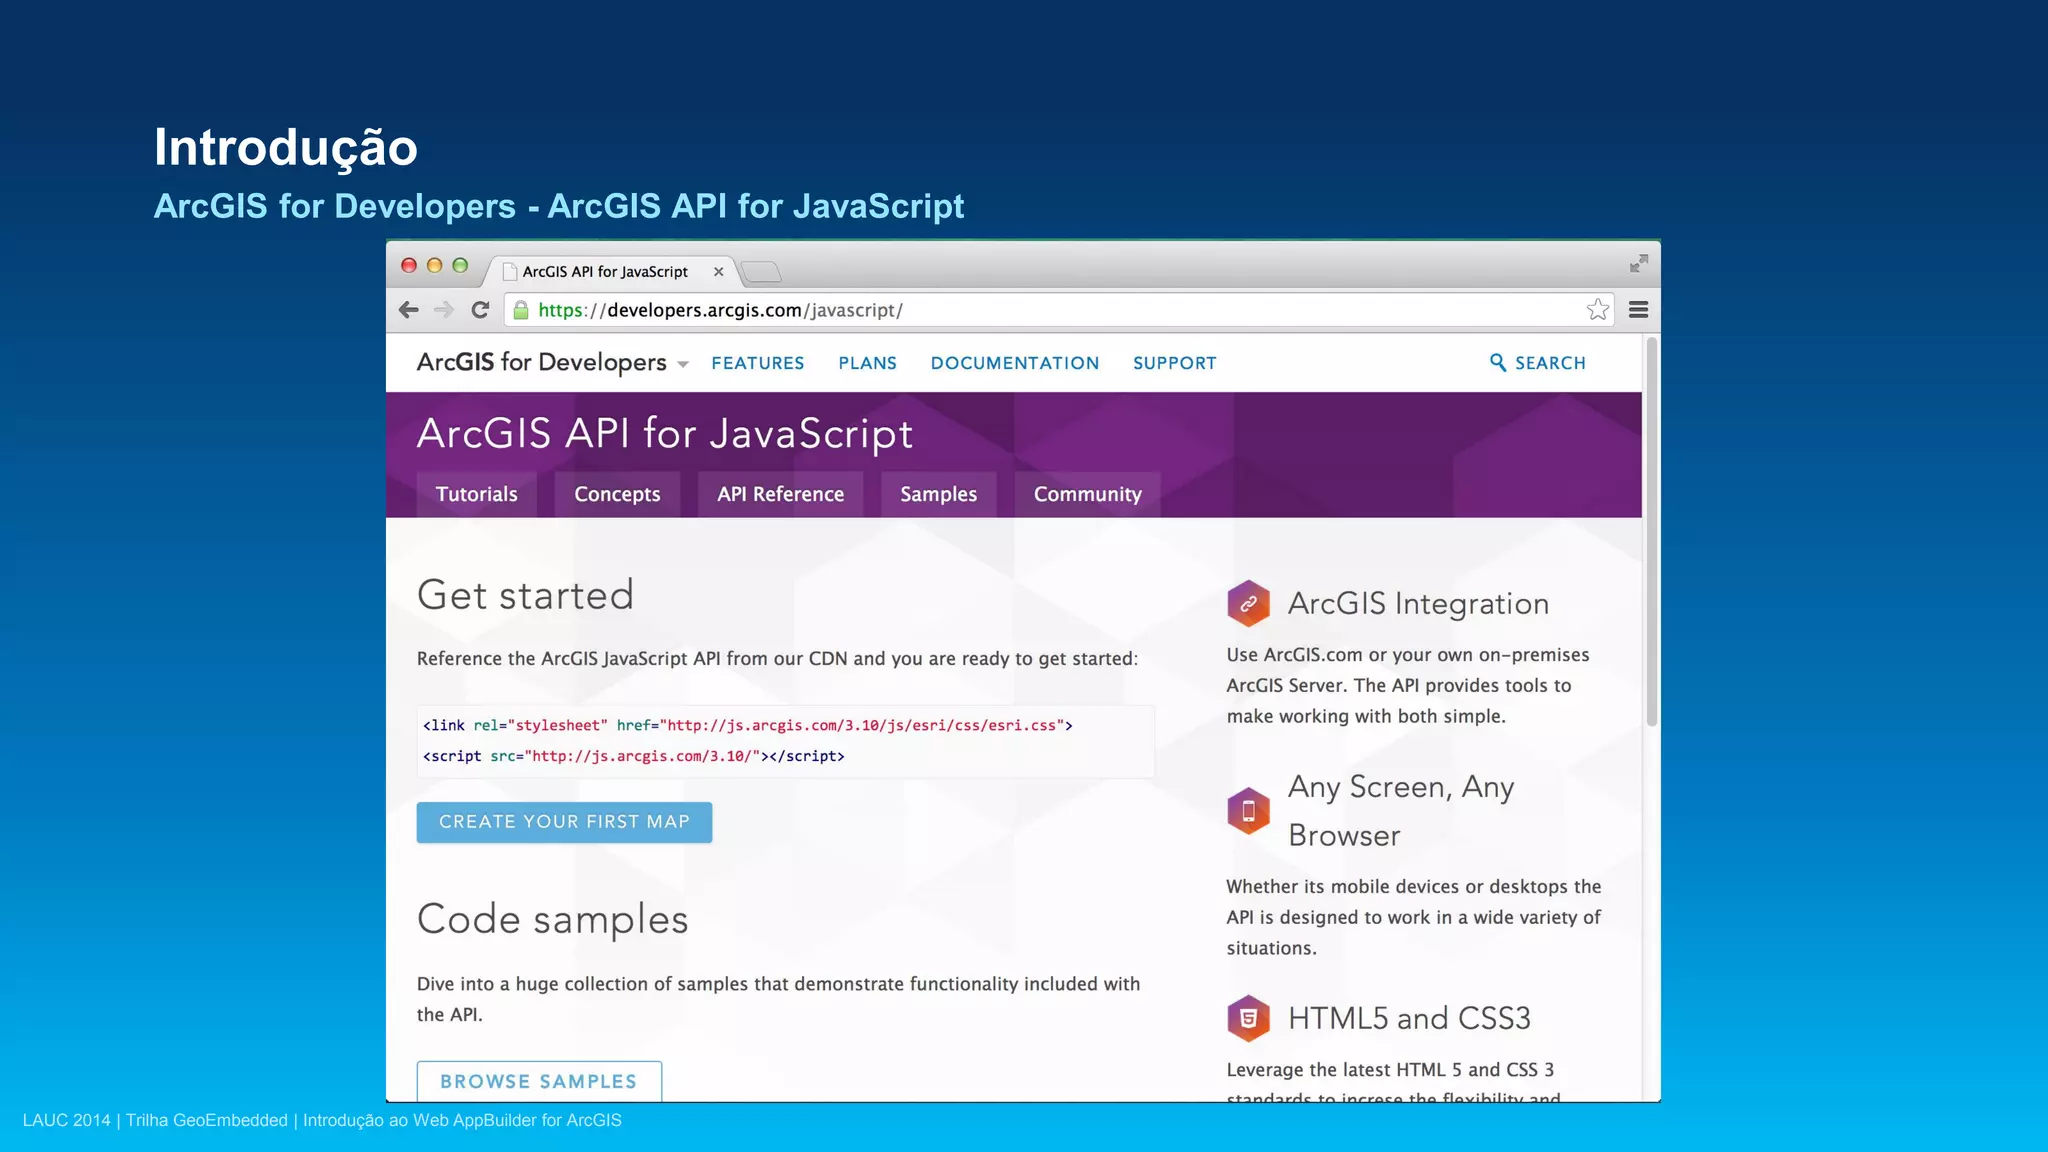This screenshot has width=2048, height=1152.
Task: Switch to the Tutorials tab
Action: 477,494
